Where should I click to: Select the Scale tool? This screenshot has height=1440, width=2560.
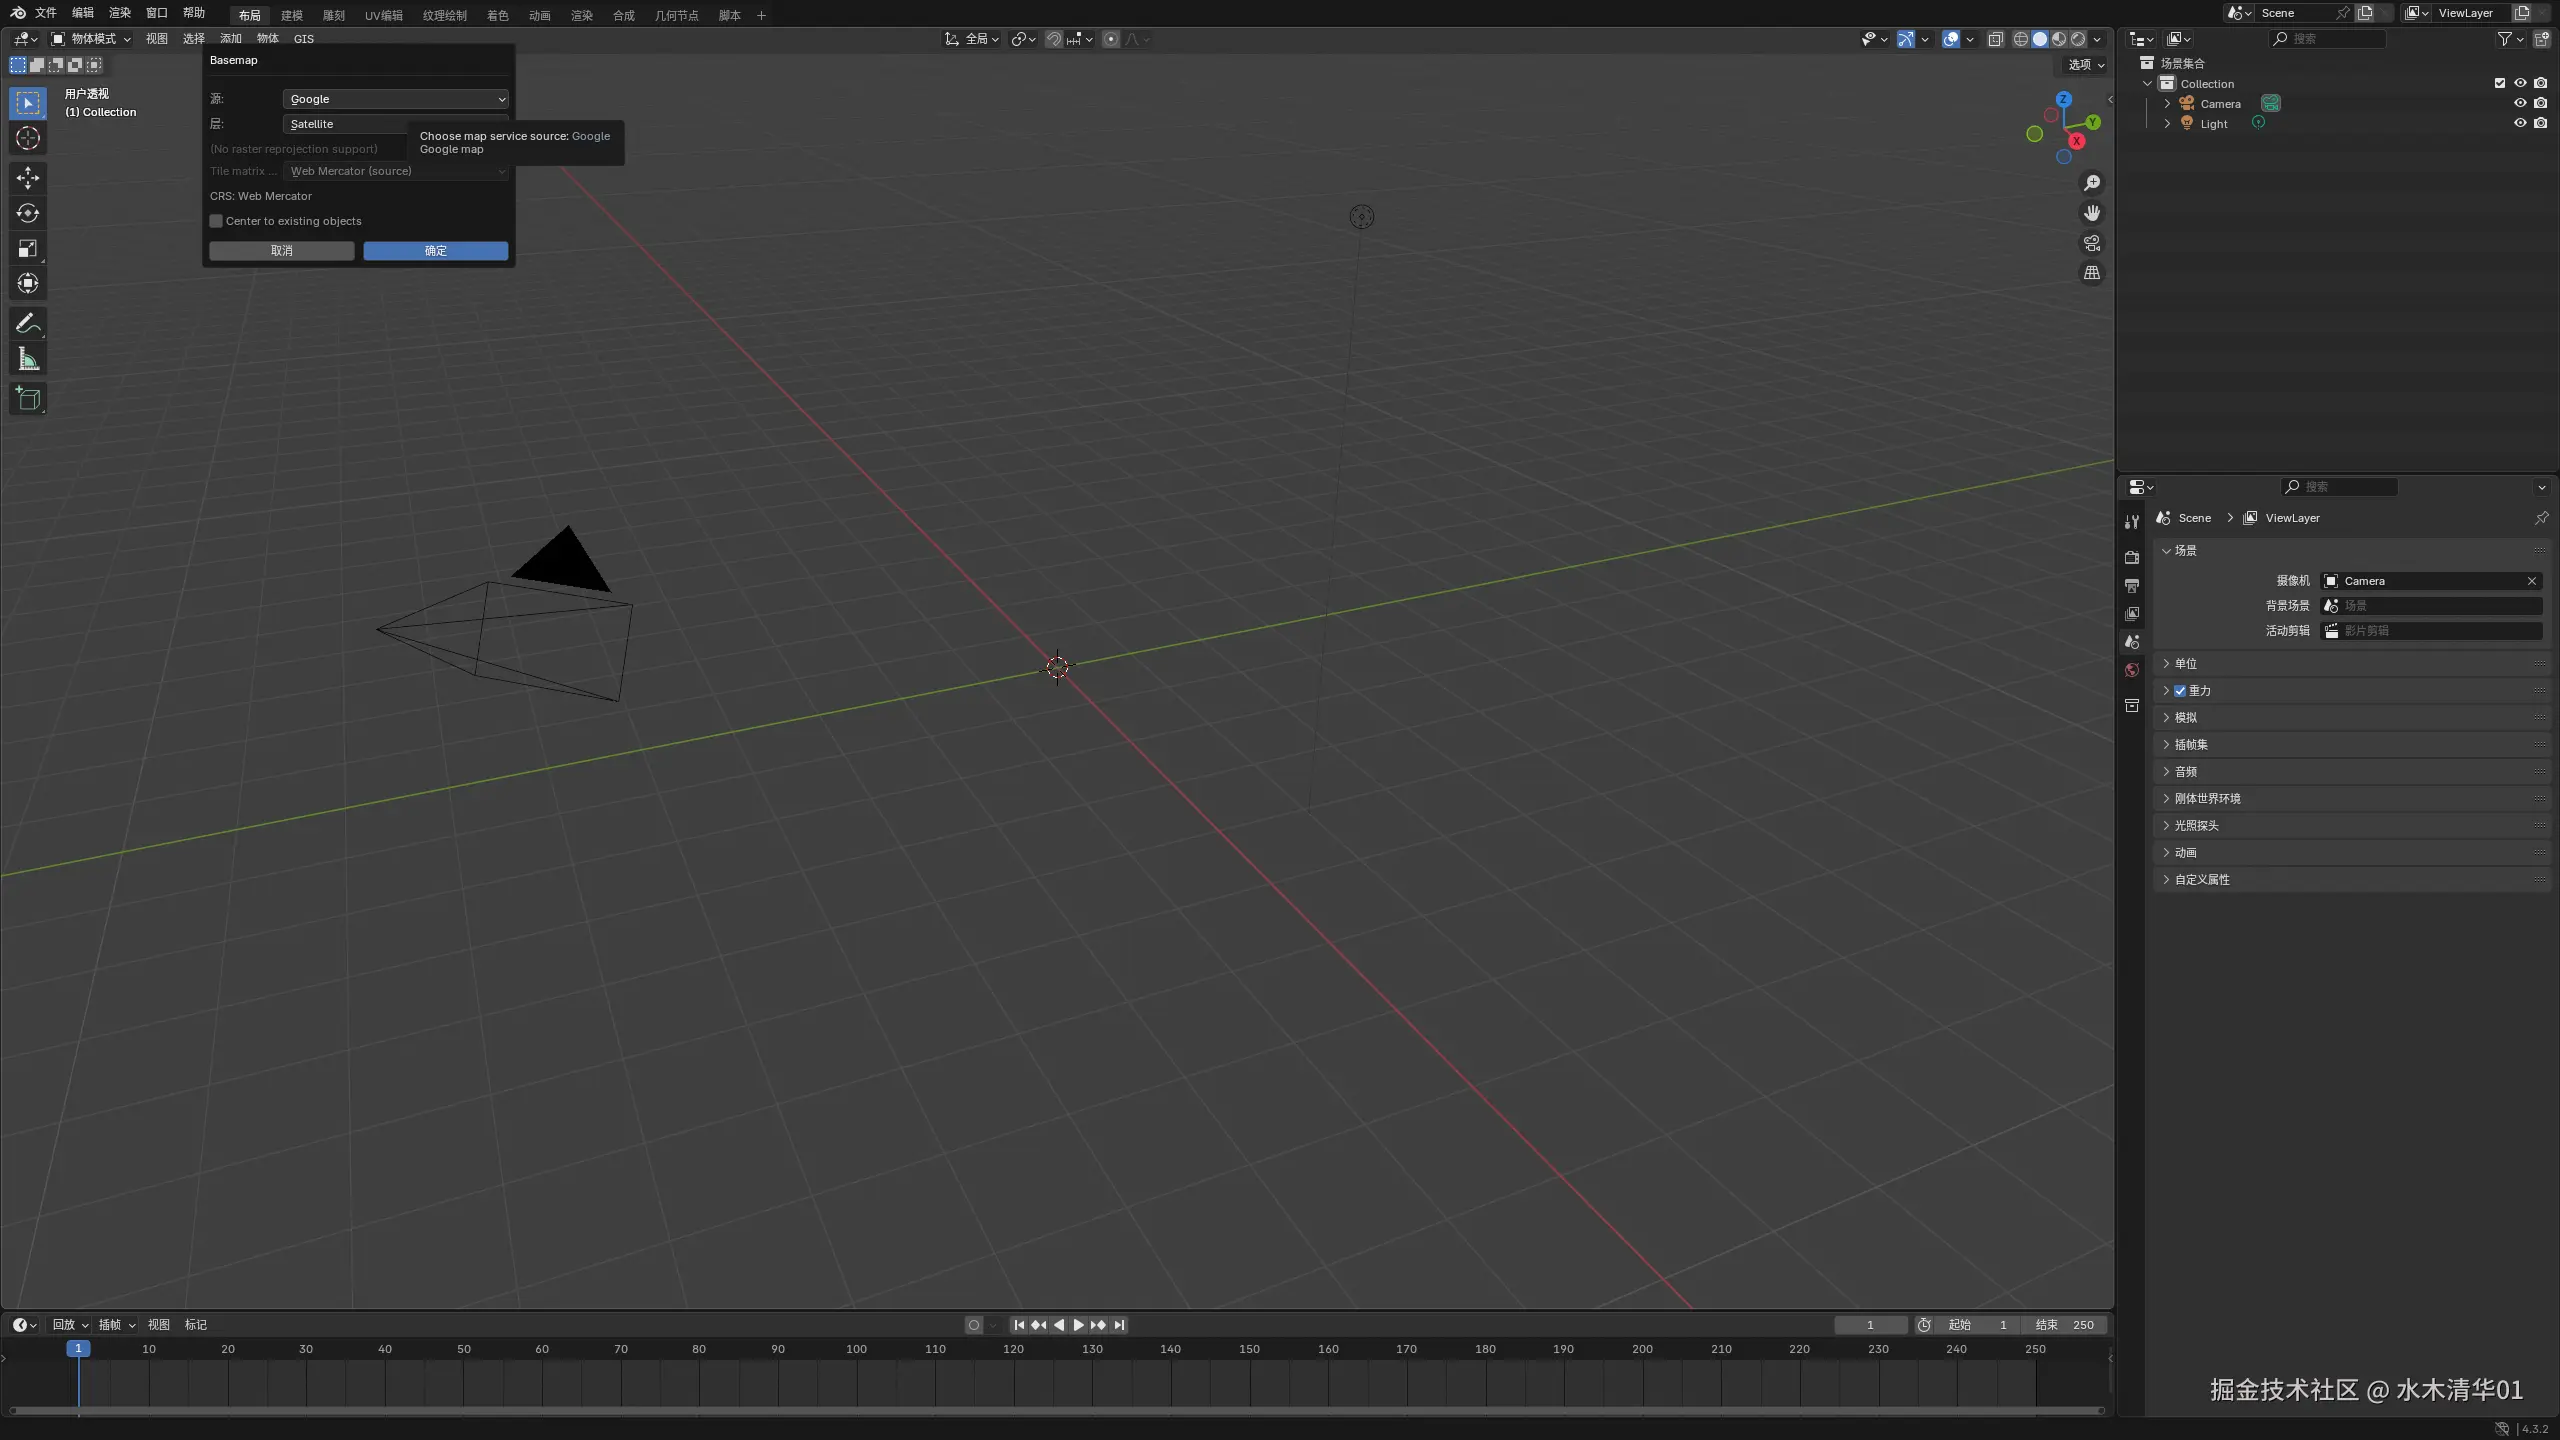28,248
